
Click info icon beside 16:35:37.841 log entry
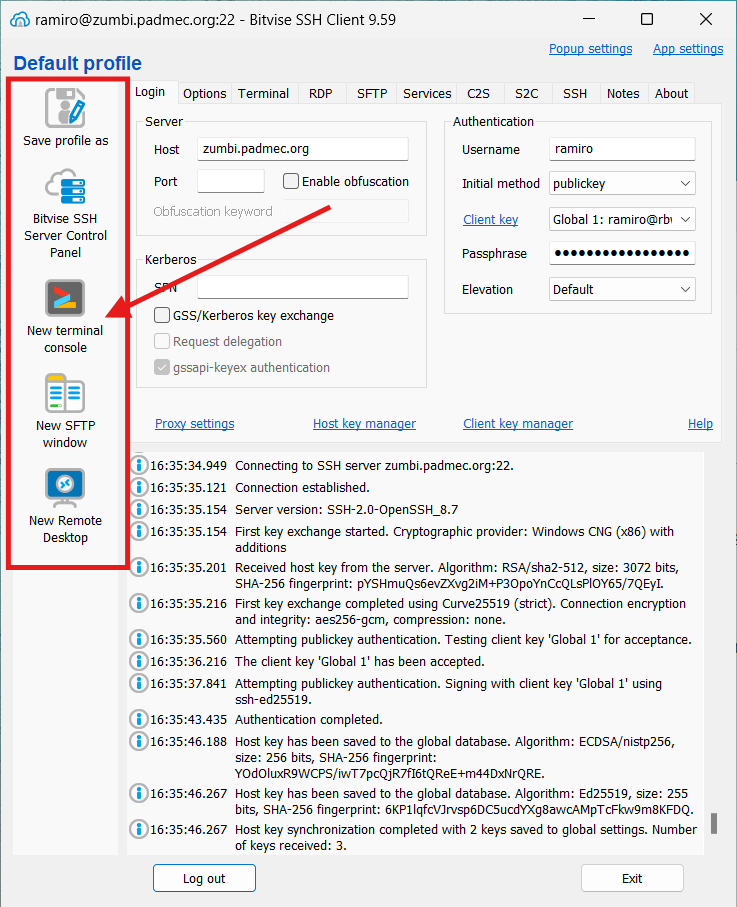(139, 683)
